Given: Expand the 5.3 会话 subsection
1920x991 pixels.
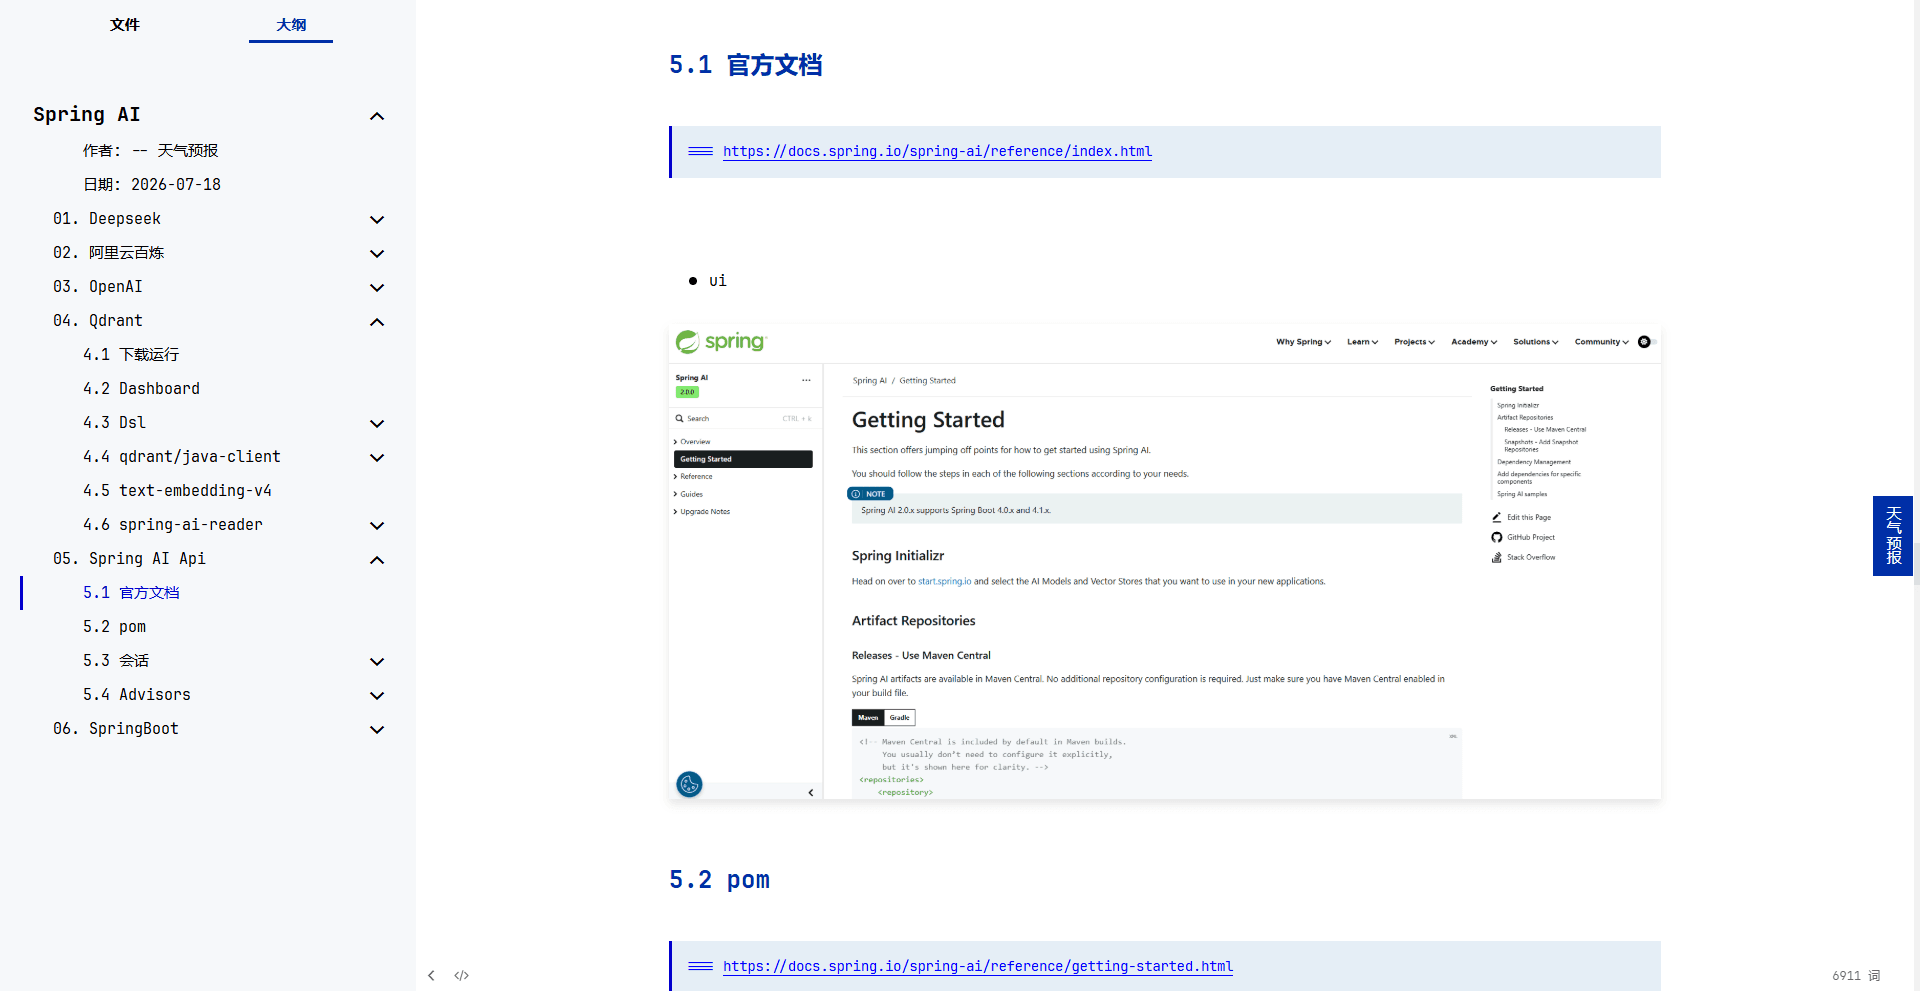Looking at the screenshot, I should 377,661.
